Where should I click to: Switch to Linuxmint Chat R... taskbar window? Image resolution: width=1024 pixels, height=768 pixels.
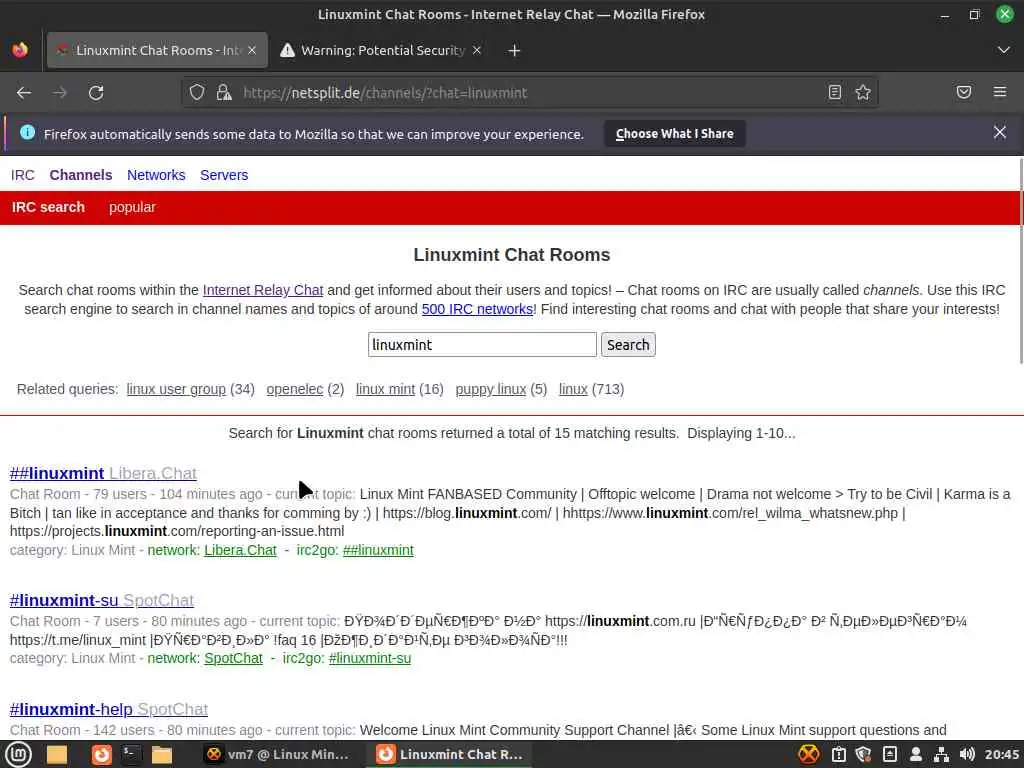pos(451,754)
